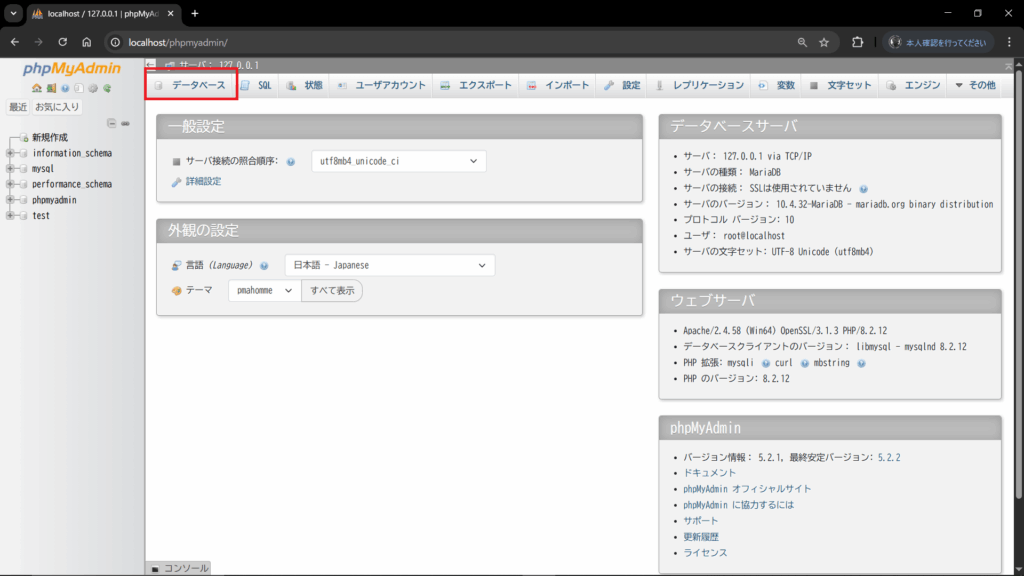
Task: Click help icon next to サーバ接続の照合順序
Action: [x=291, y=161]
